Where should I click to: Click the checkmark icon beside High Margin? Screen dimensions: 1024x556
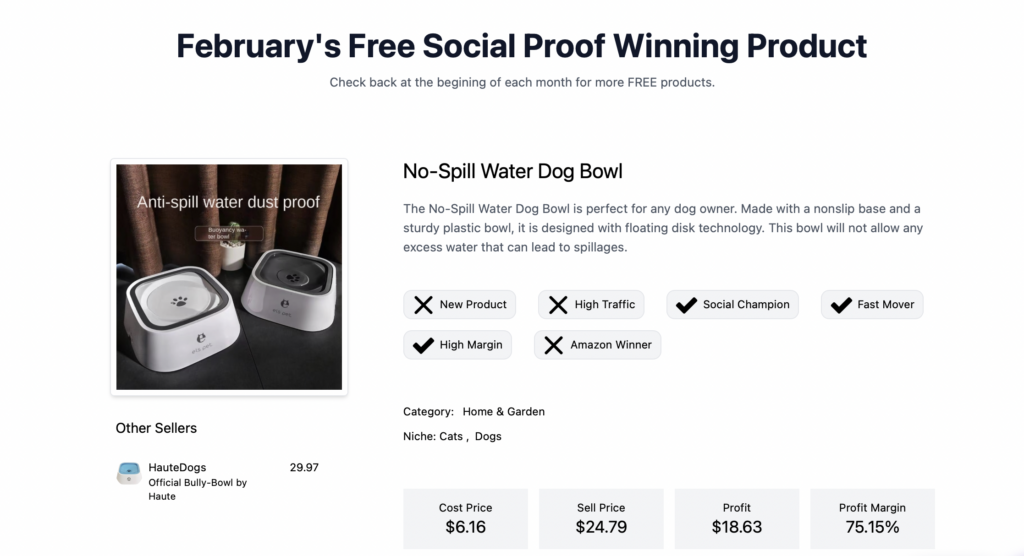coord(423,345)
